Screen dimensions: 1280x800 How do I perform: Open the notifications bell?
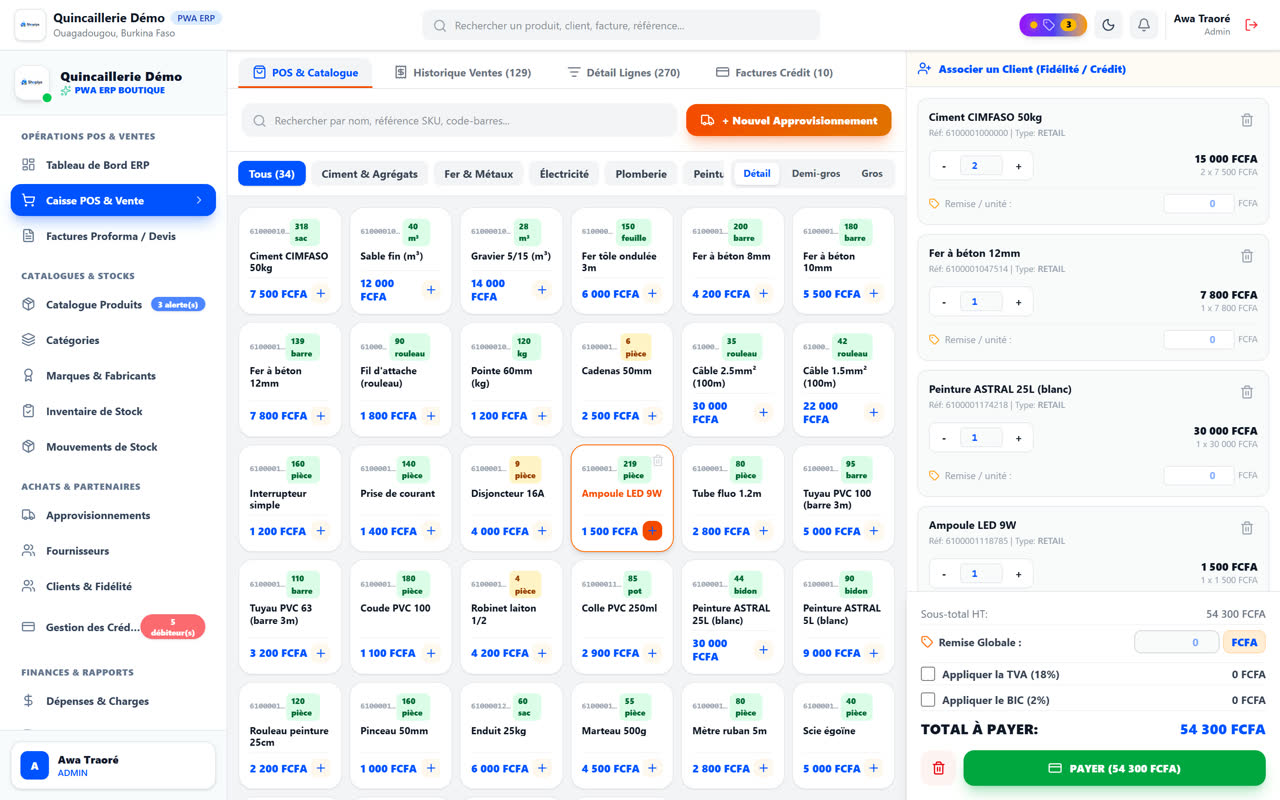[1144, 25]
